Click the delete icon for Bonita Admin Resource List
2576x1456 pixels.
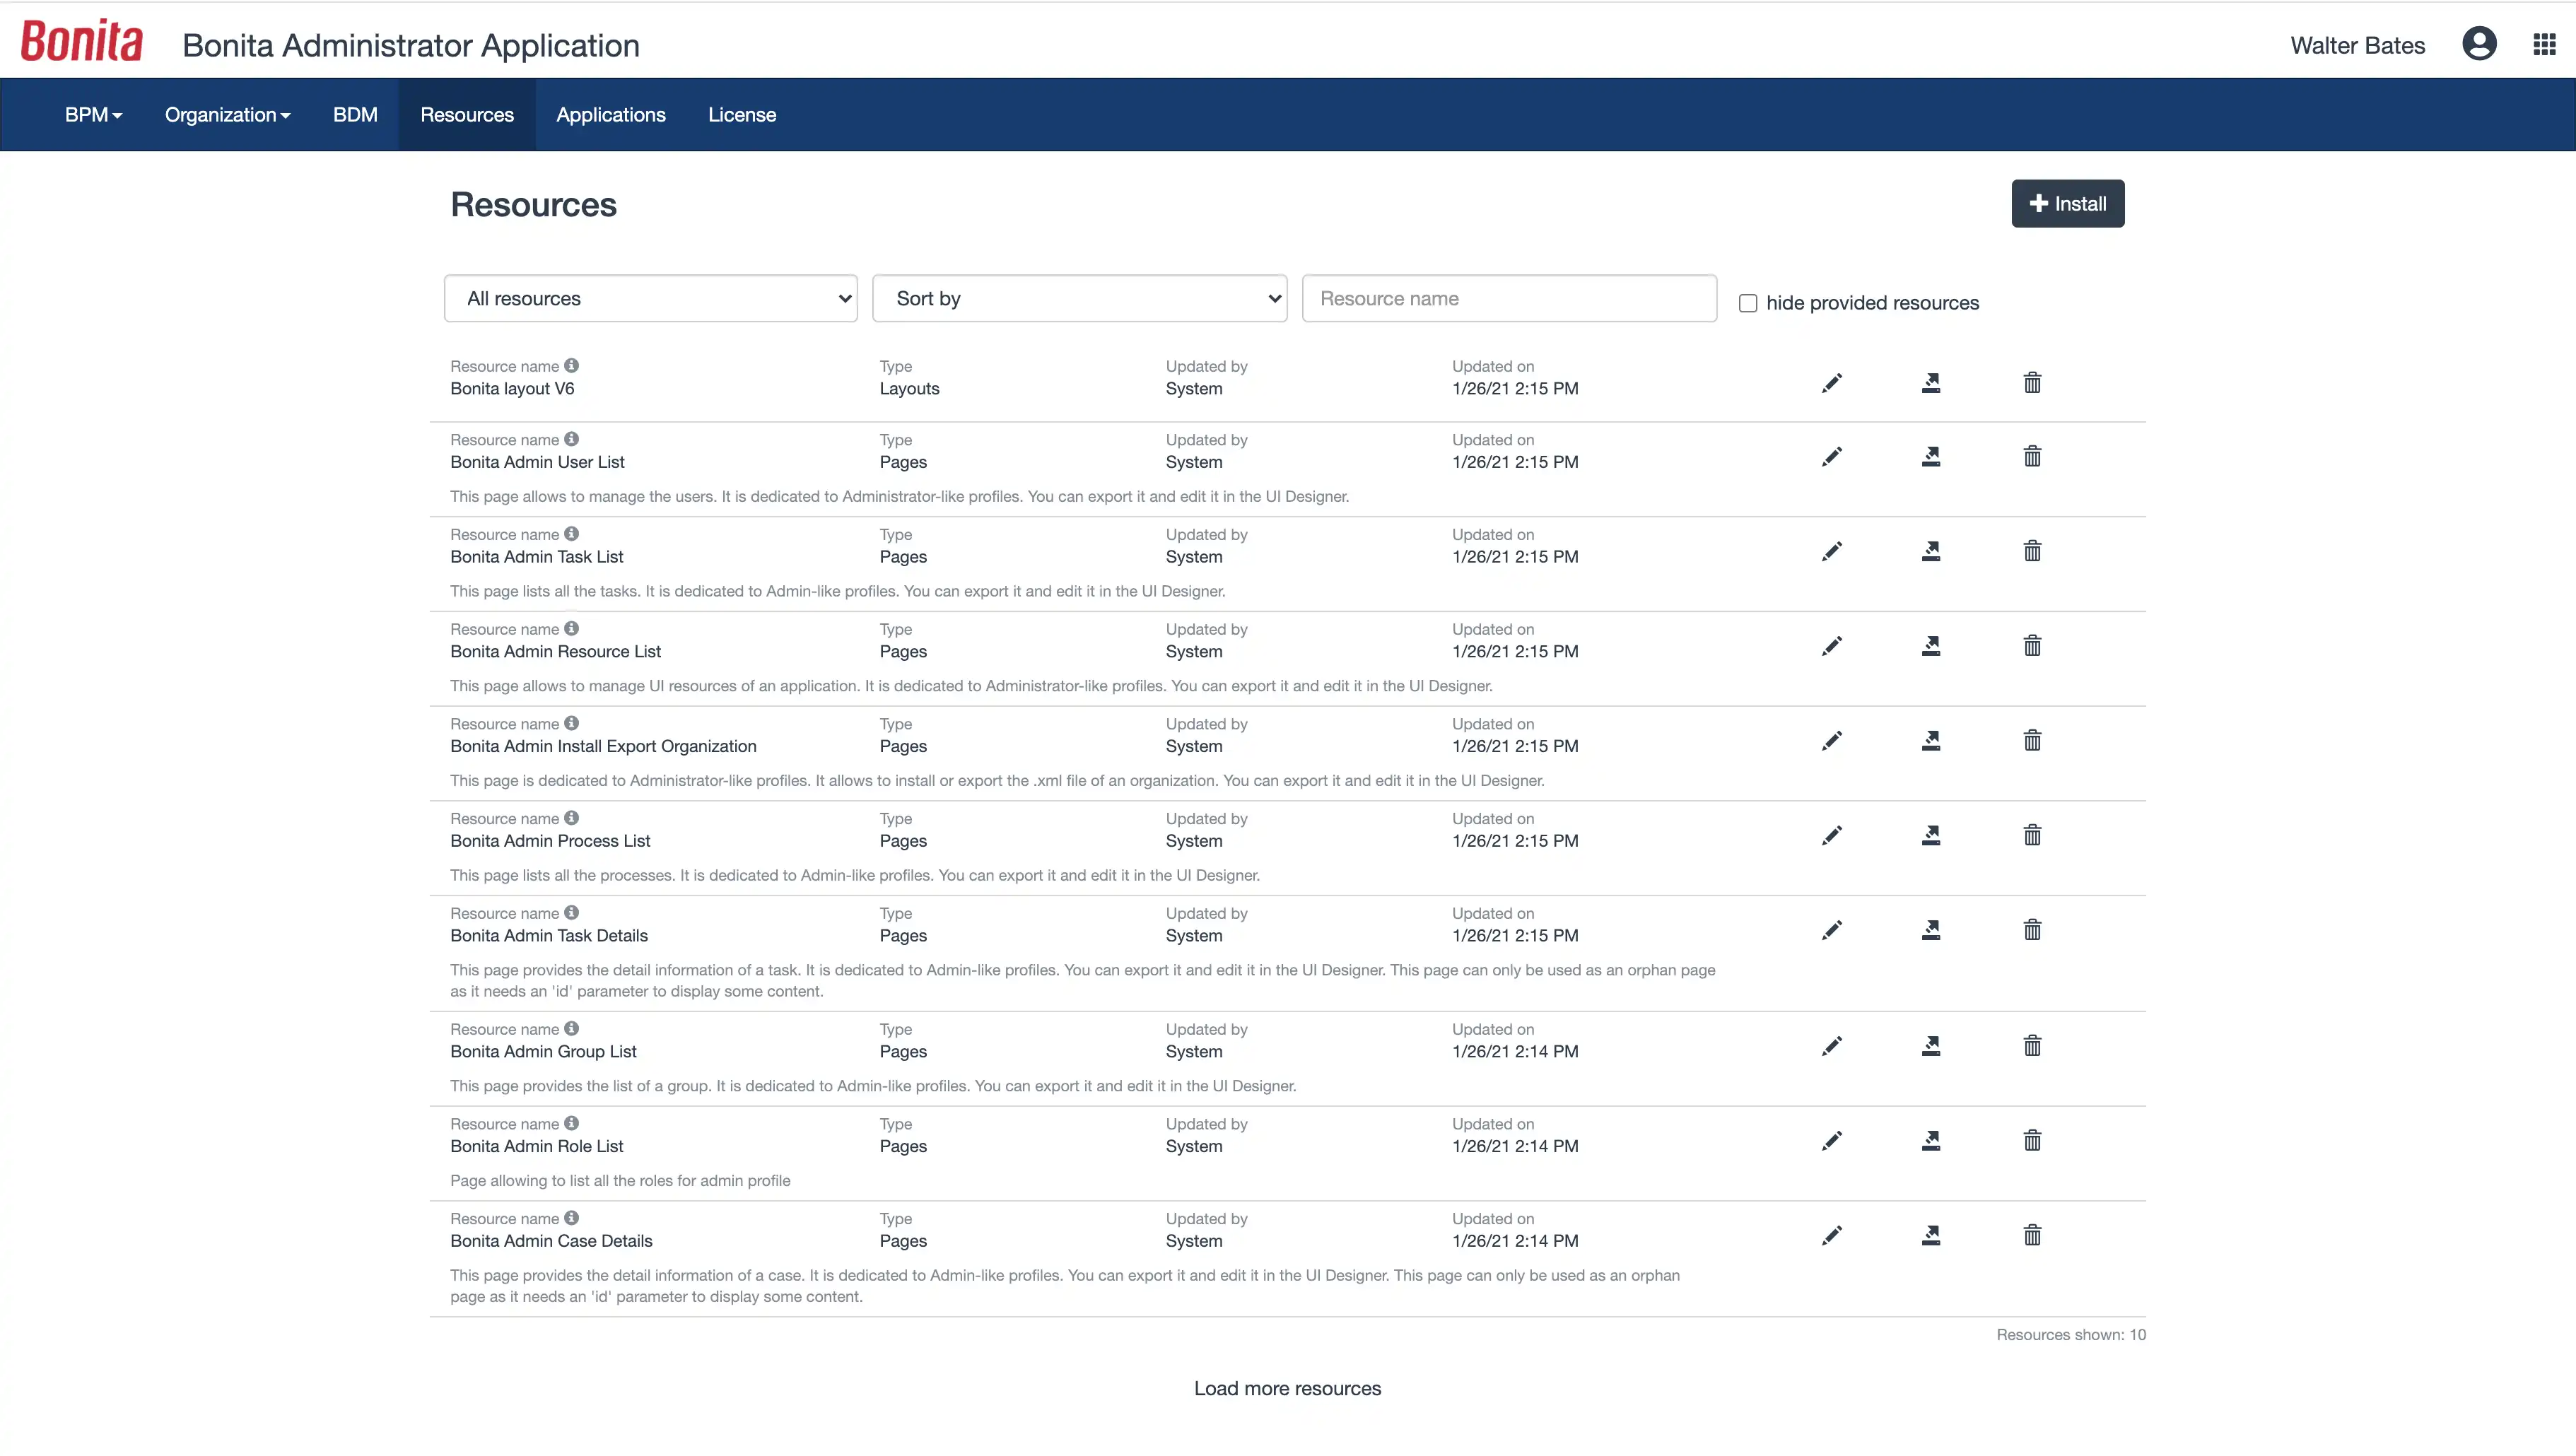2031,646
